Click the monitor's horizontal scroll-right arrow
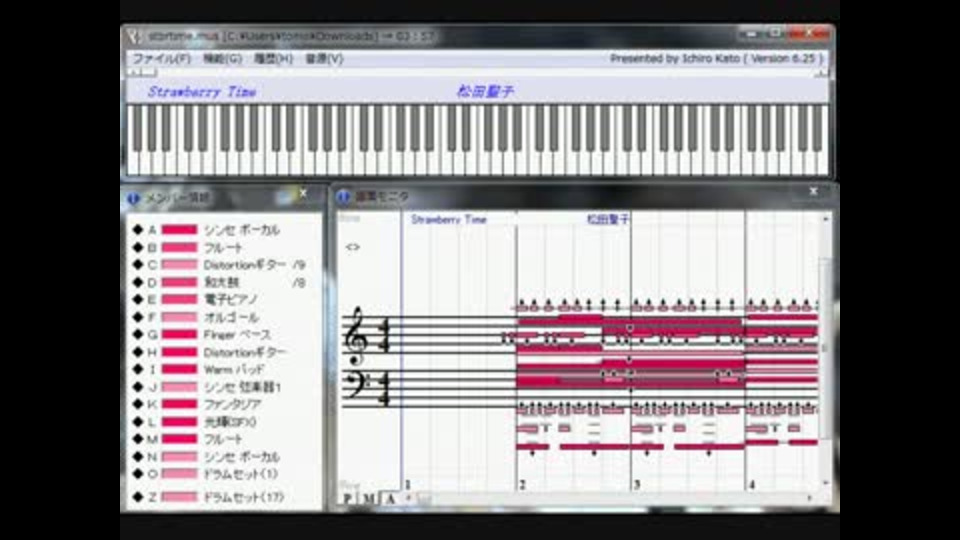Viewport: 960px width, 540px height. (811, 498)
